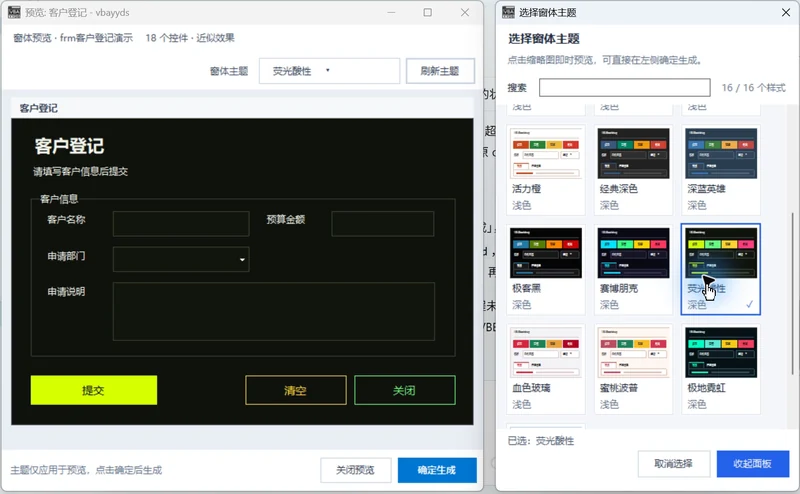Image resolution: width=800 pixels, height=494 pixels.
Task: Click the 请填写客户信息后提交 subtitle text
Action: [81, 171]
